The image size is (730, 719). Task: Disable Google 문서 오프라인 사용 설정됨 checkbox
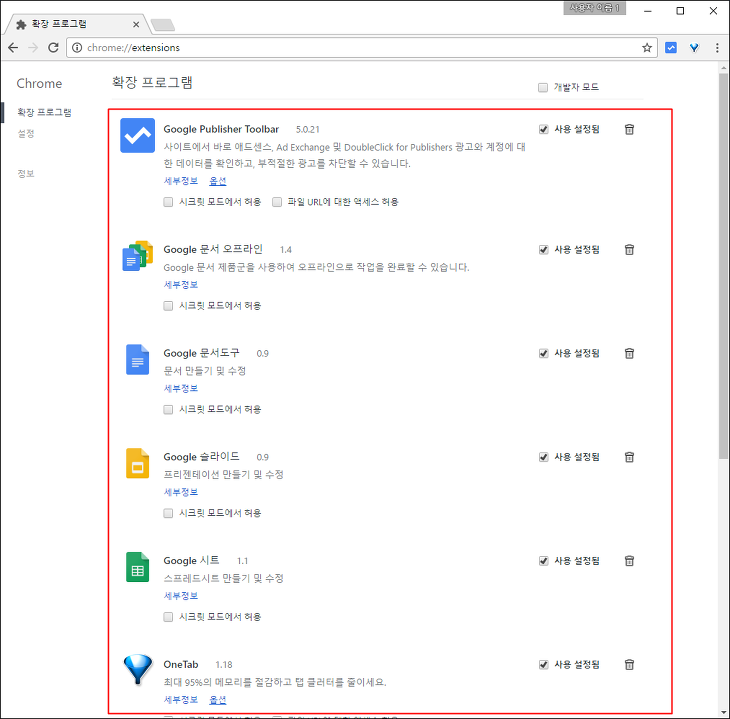tap(543, 250)
